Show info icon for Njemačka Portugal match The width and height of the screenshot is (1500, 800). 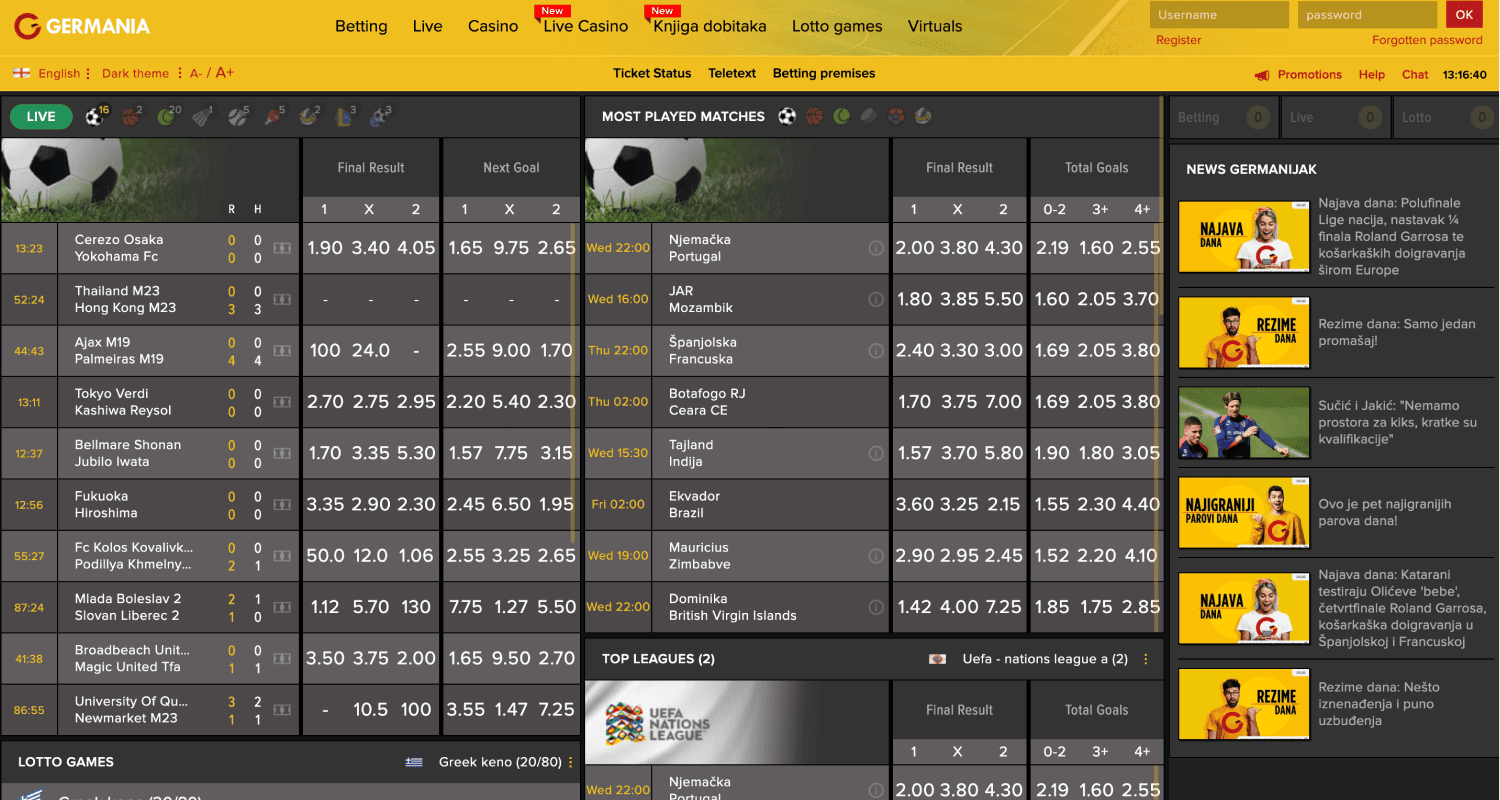click(x=876, y=248)
